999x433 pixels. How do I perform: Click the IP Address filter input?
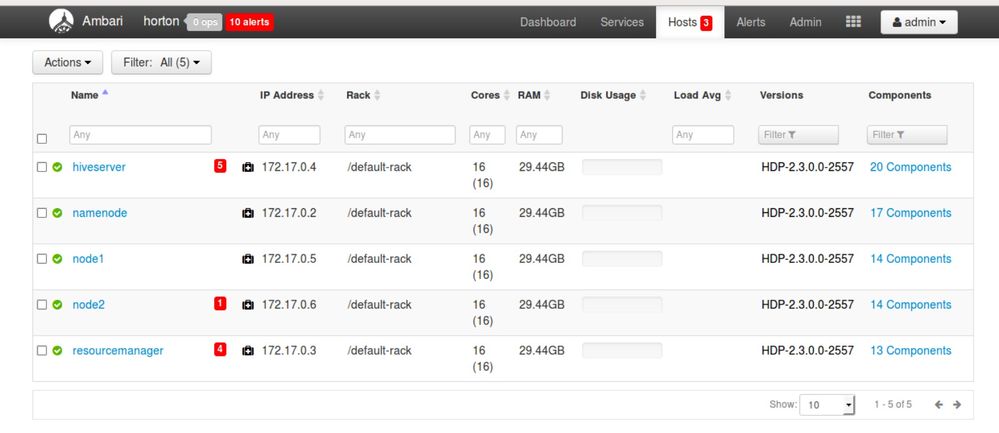tap(289, 135)
